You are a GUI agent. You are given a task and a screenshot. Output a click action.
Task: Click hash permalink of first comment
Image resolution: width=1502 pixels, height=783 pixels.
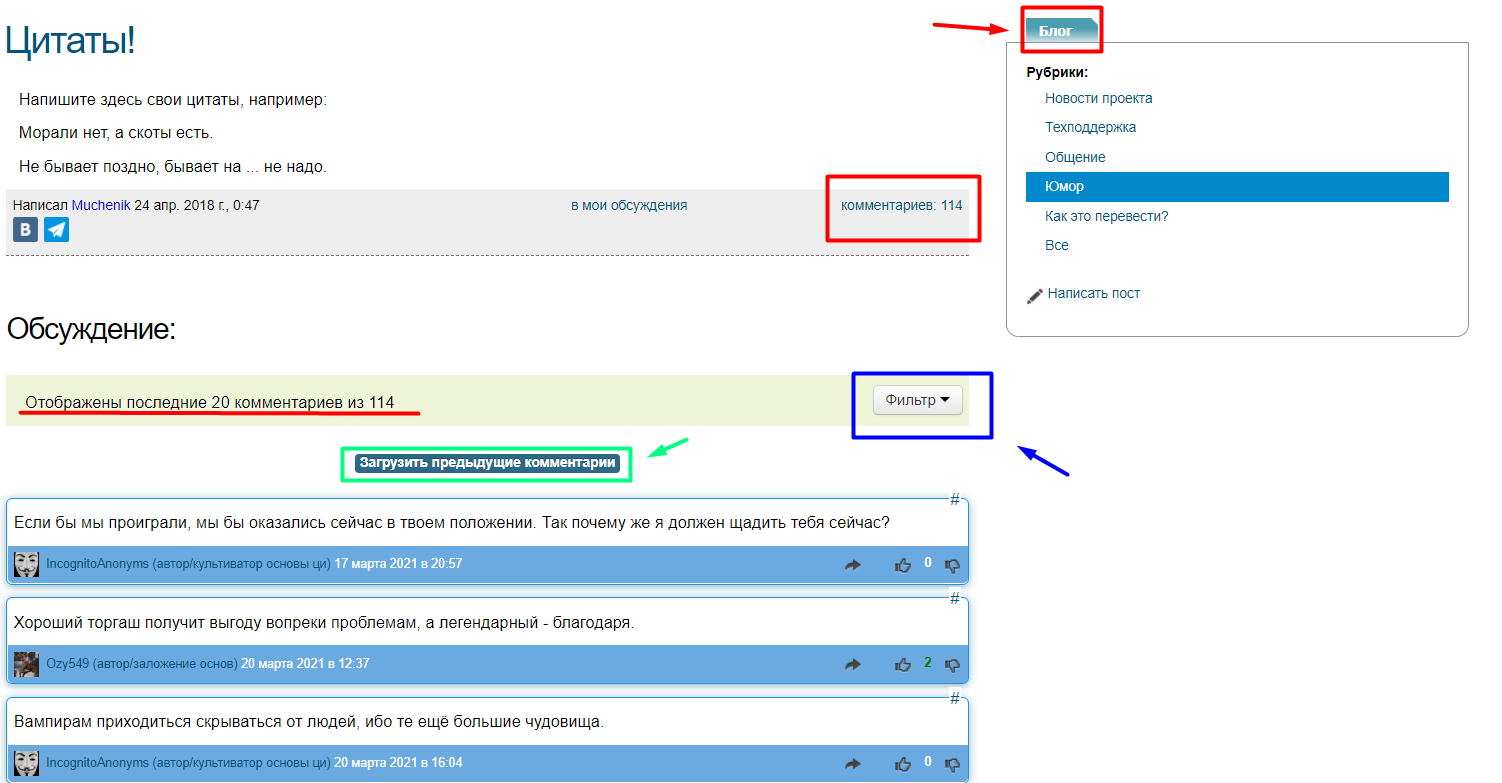[954, 499]
